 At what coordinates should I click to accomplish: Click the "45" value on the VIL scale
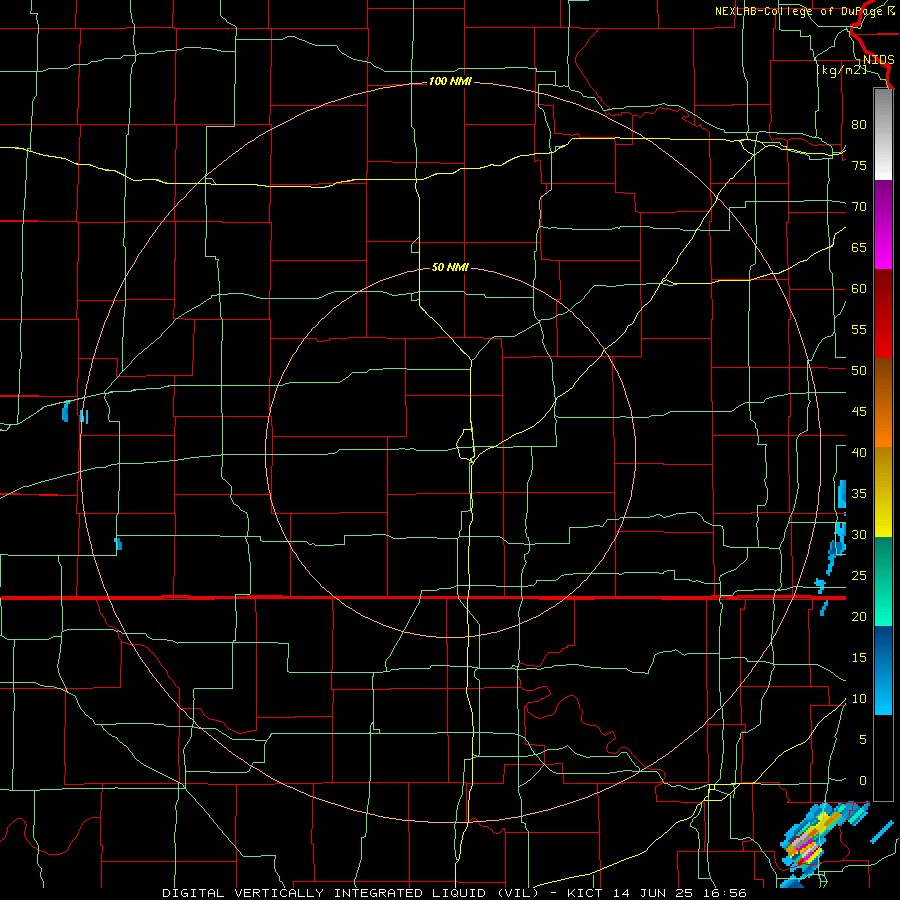coord(859,412)
